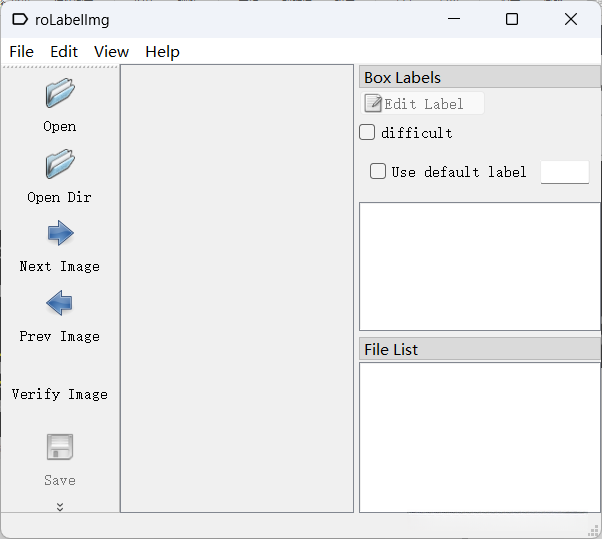Viewport: 602px width, 539px height.
Task: Enable the difficult checkbox
Action: pos(367,132)
